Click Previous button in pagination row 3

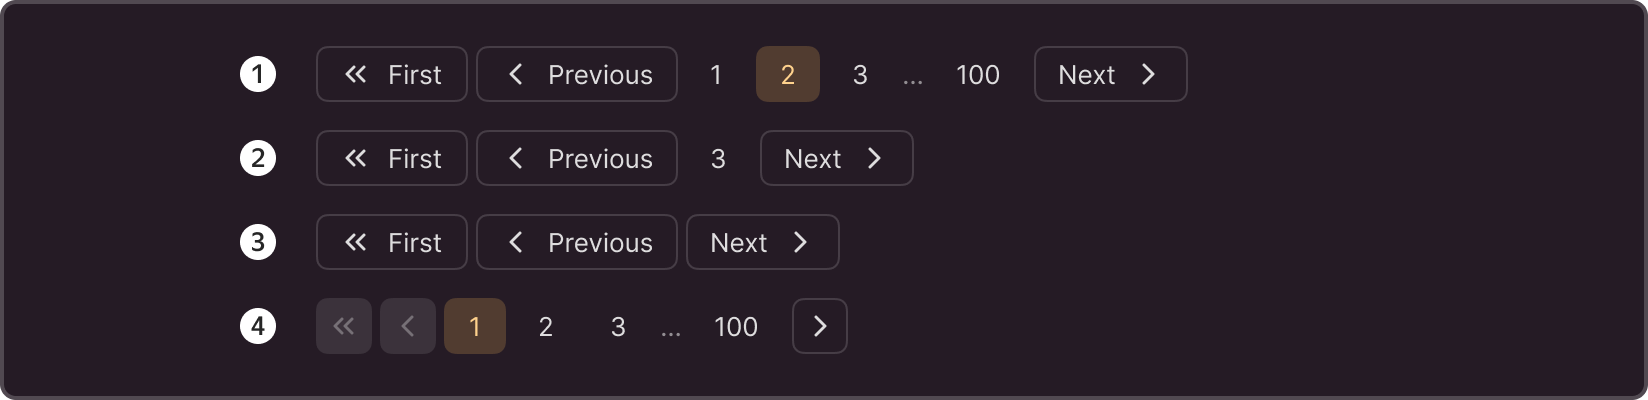coord(577,242)
